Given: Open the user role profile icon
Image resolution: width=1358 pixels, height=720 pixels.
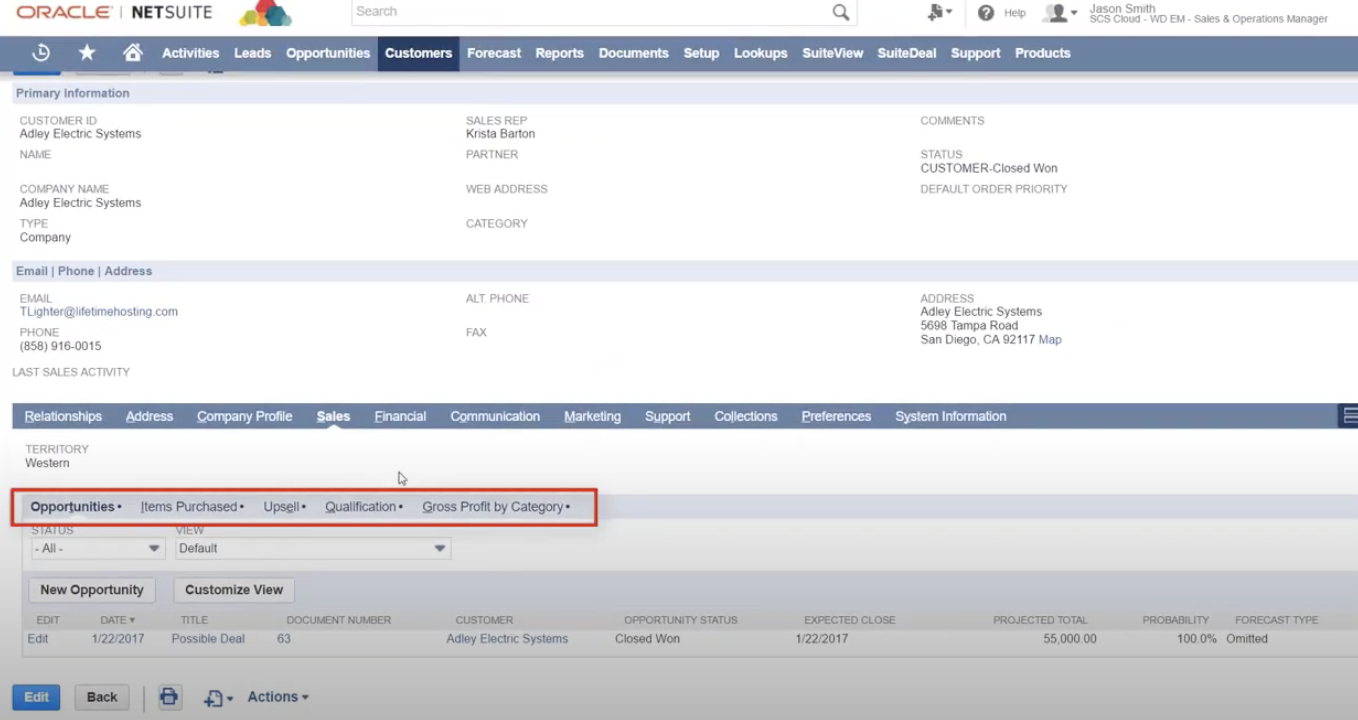Looking at the screenshot, I should tap(1056, 13).
